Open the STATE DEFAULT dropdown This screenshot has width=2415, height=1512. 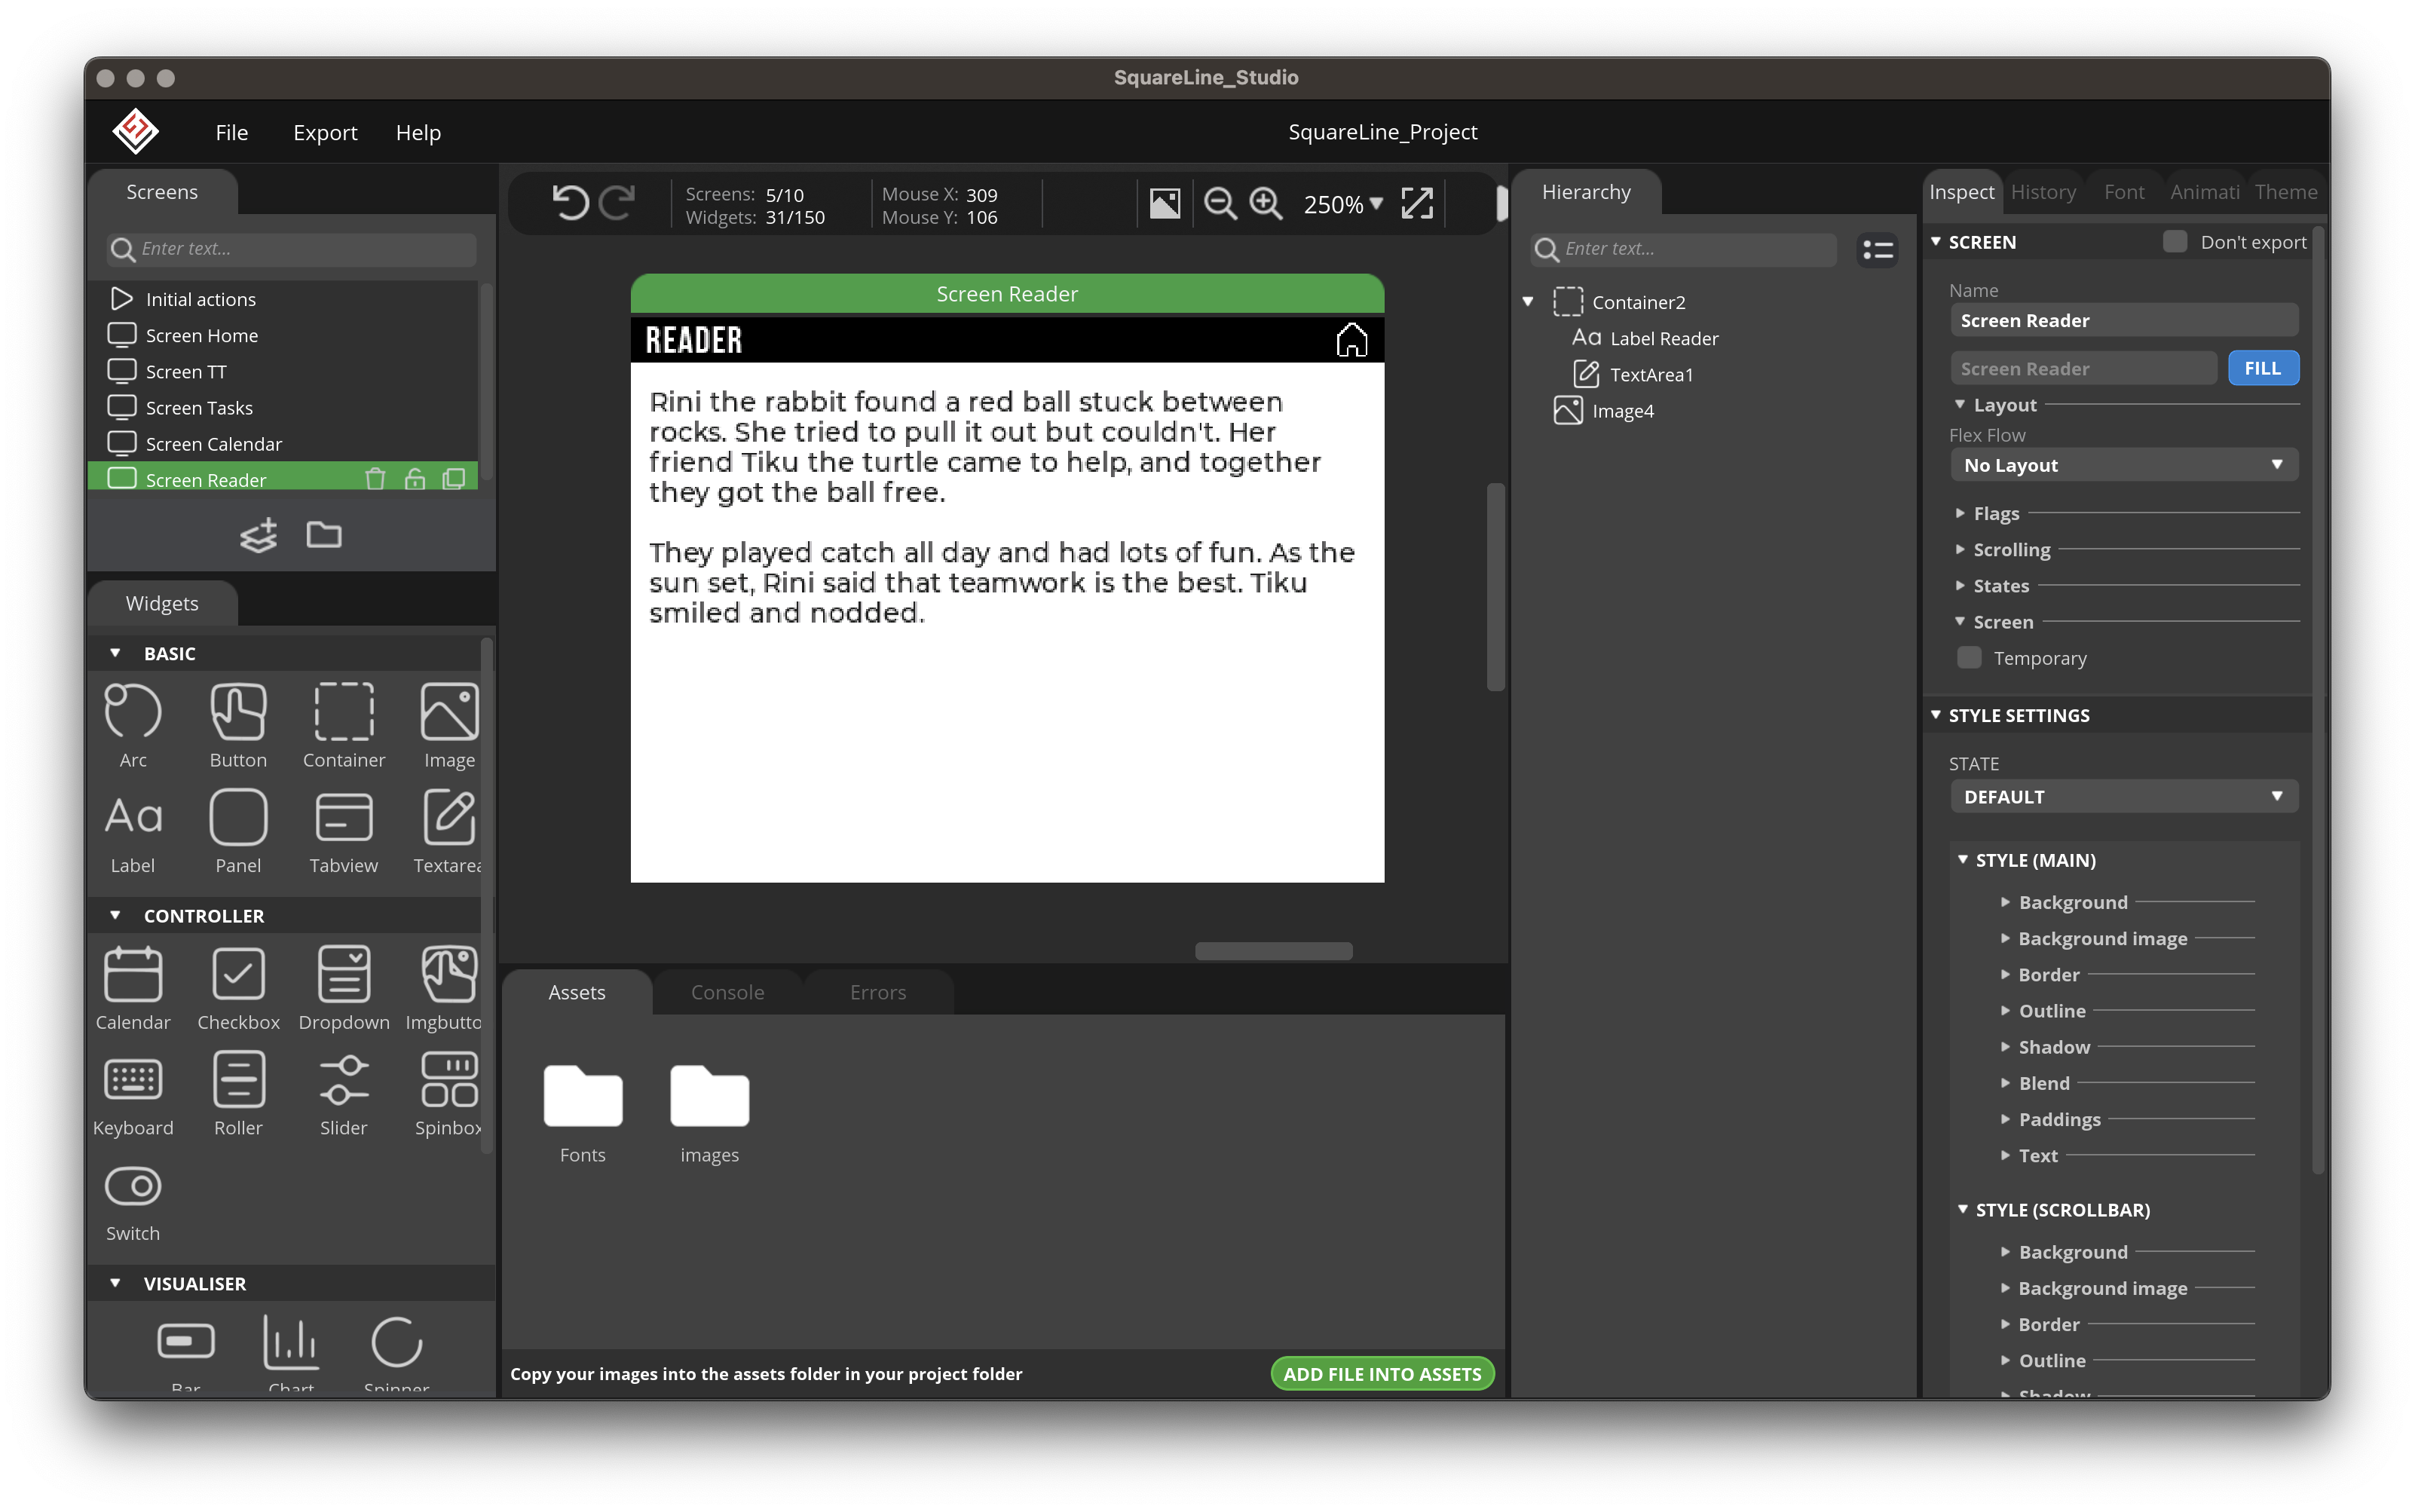(x=2123, y=797)
